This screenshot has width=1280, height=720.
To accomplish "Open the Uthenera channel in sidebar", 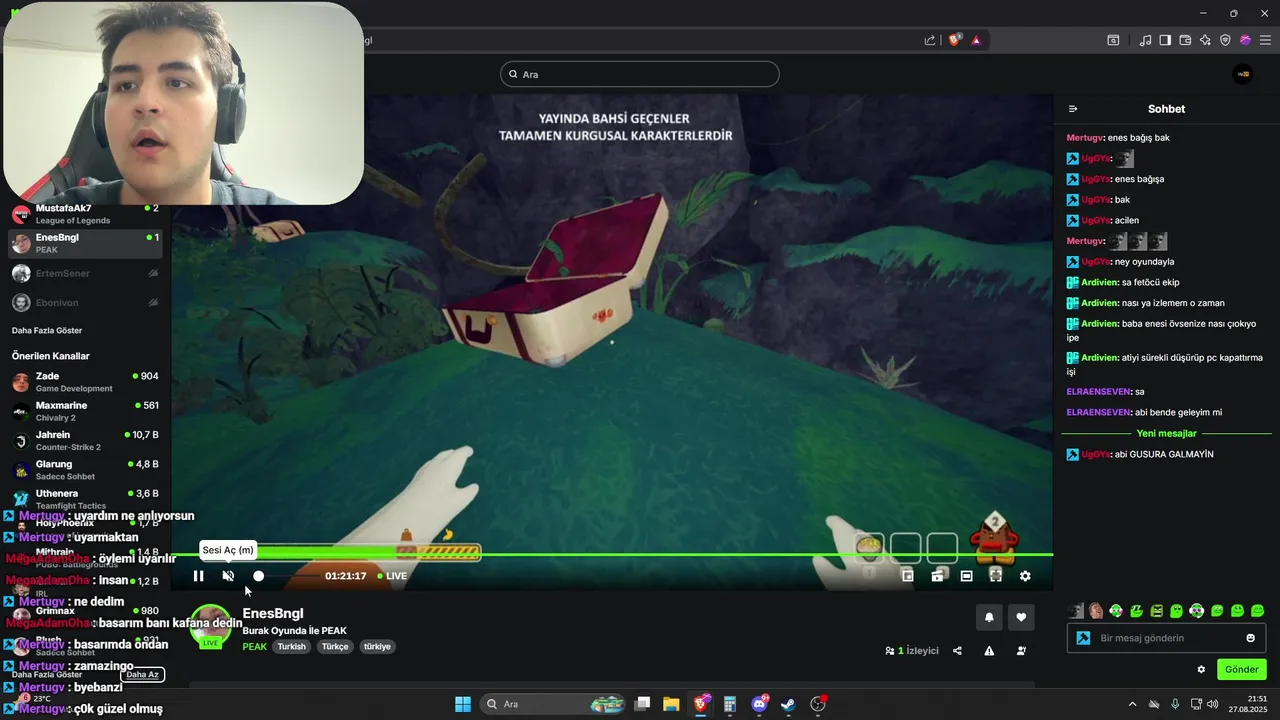I will 86,498.
